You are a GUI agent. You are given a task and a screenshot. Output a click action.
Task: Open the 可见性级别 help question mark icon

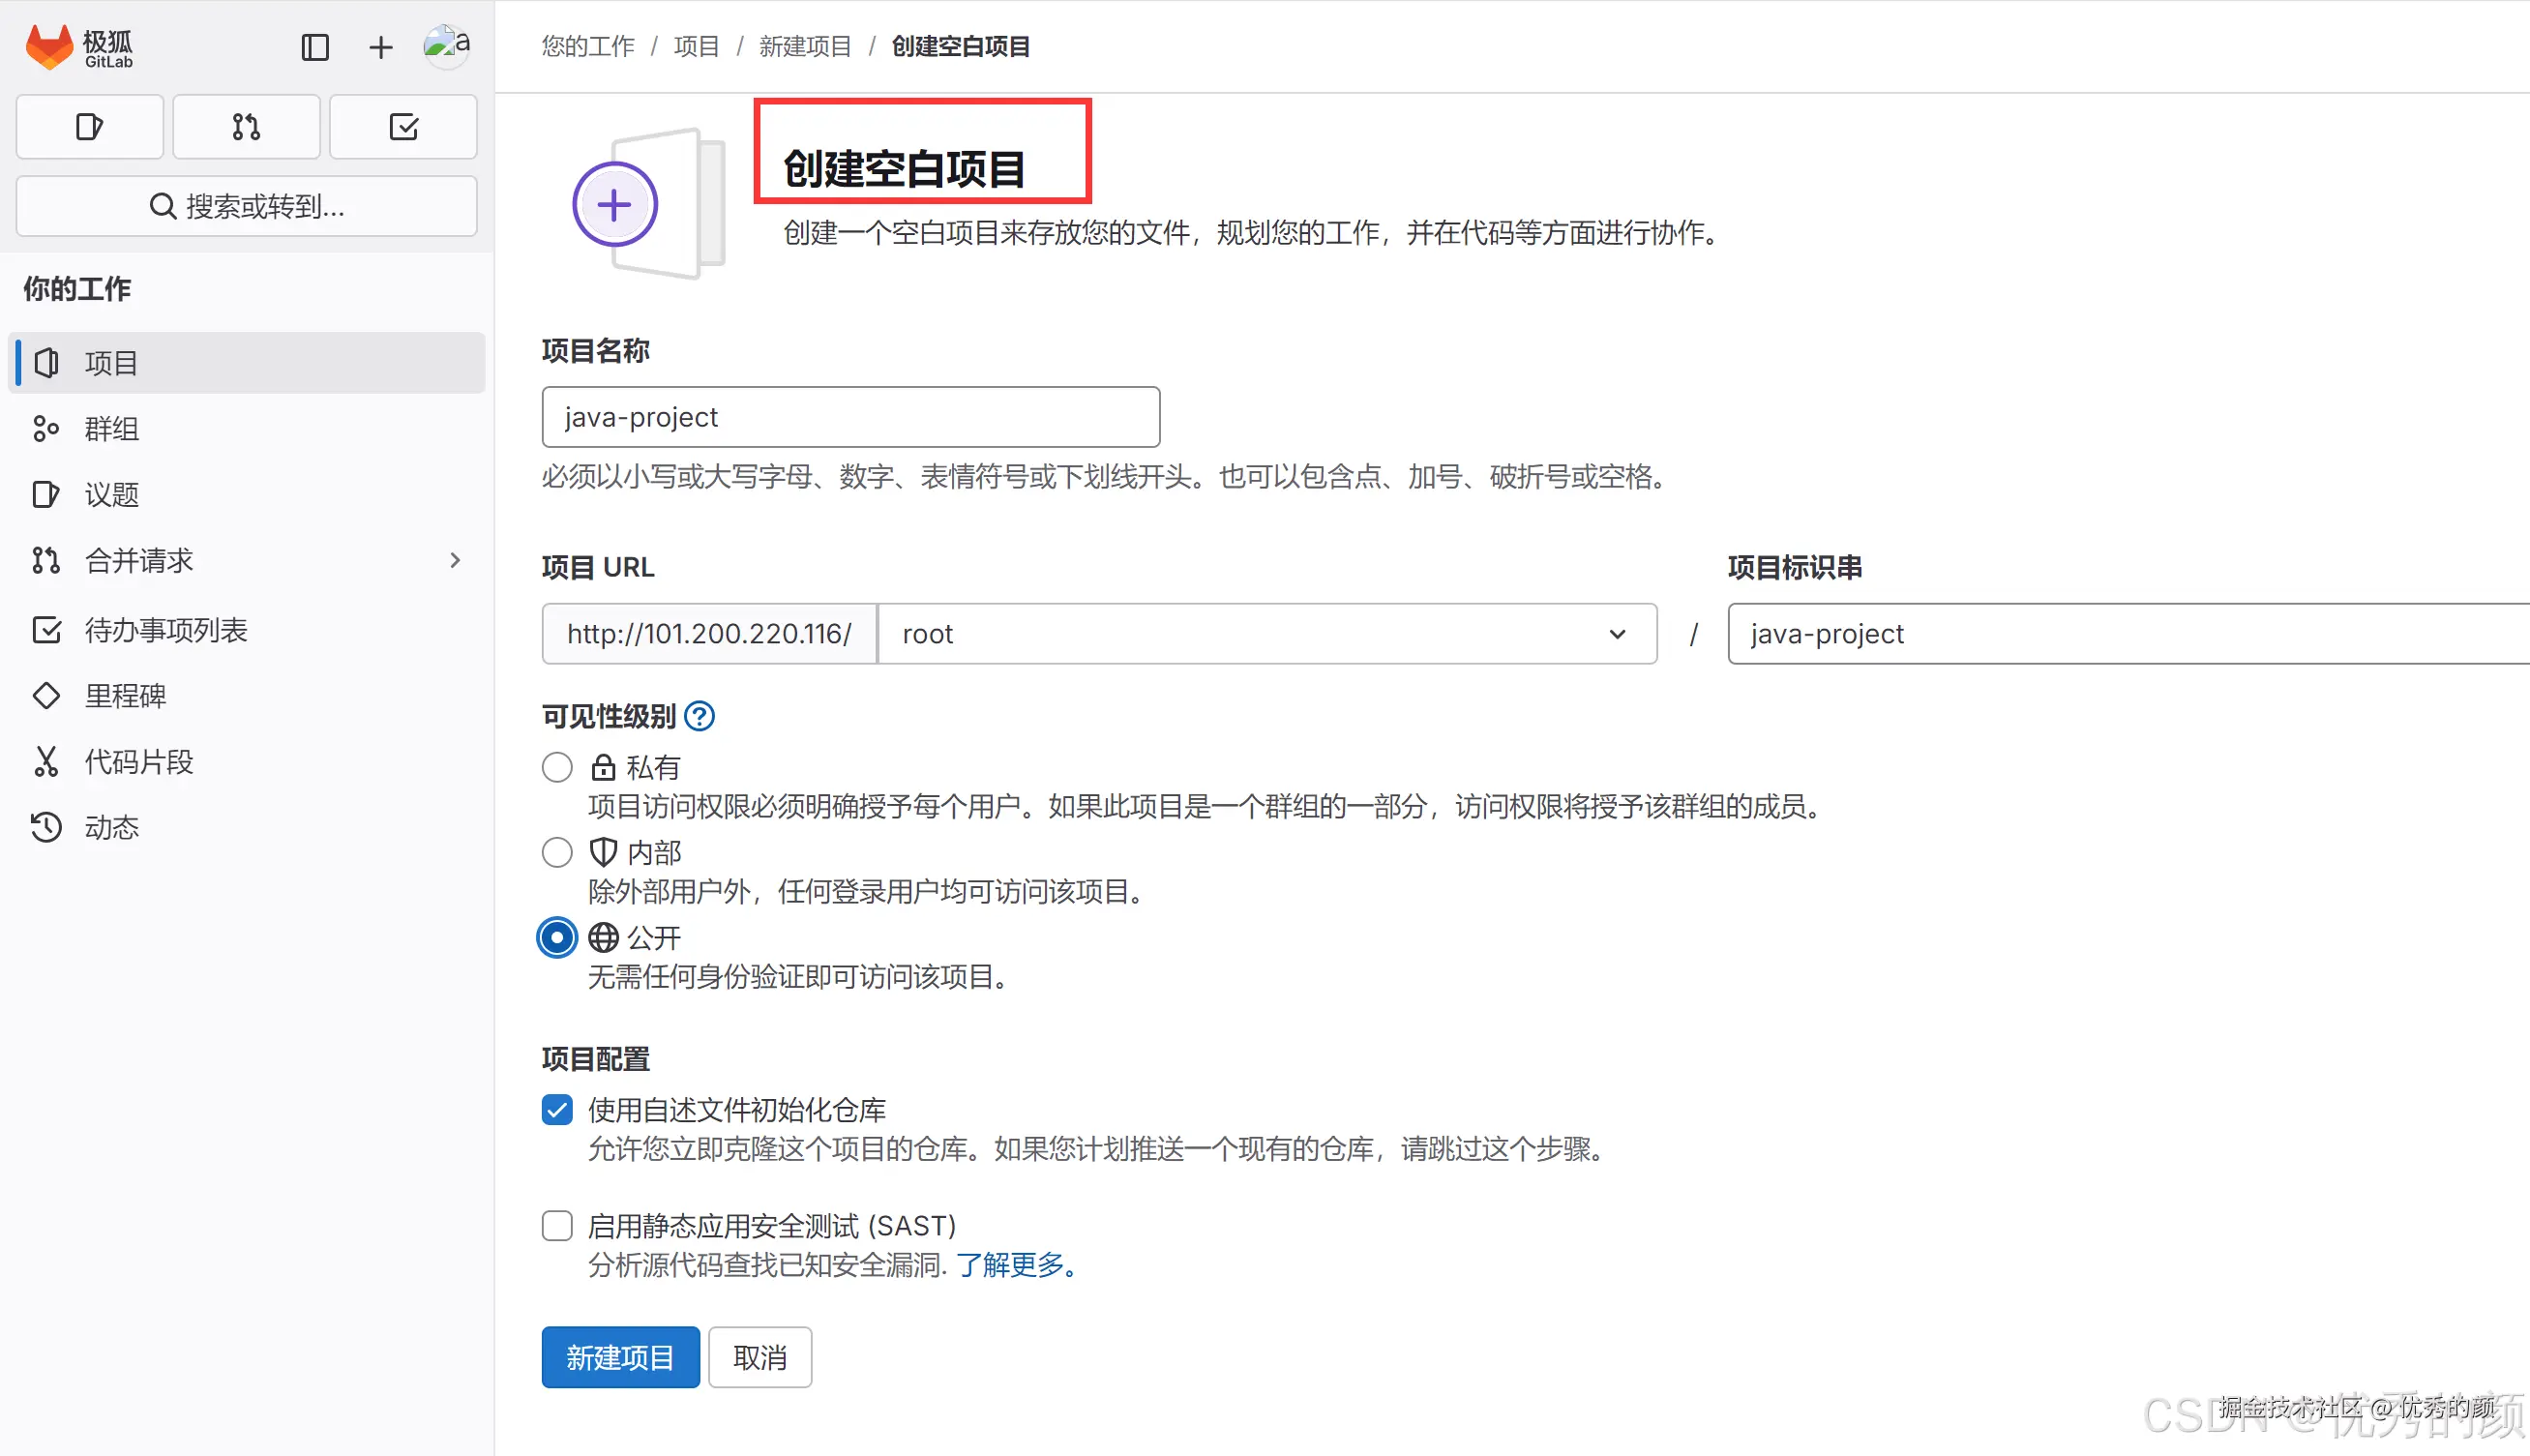[699, 715]
